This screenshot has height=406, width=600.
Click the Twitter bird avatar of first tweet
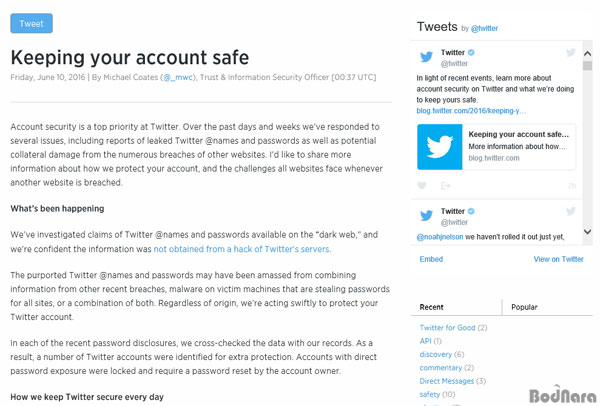pyautogui.click(x=426, y=57)
